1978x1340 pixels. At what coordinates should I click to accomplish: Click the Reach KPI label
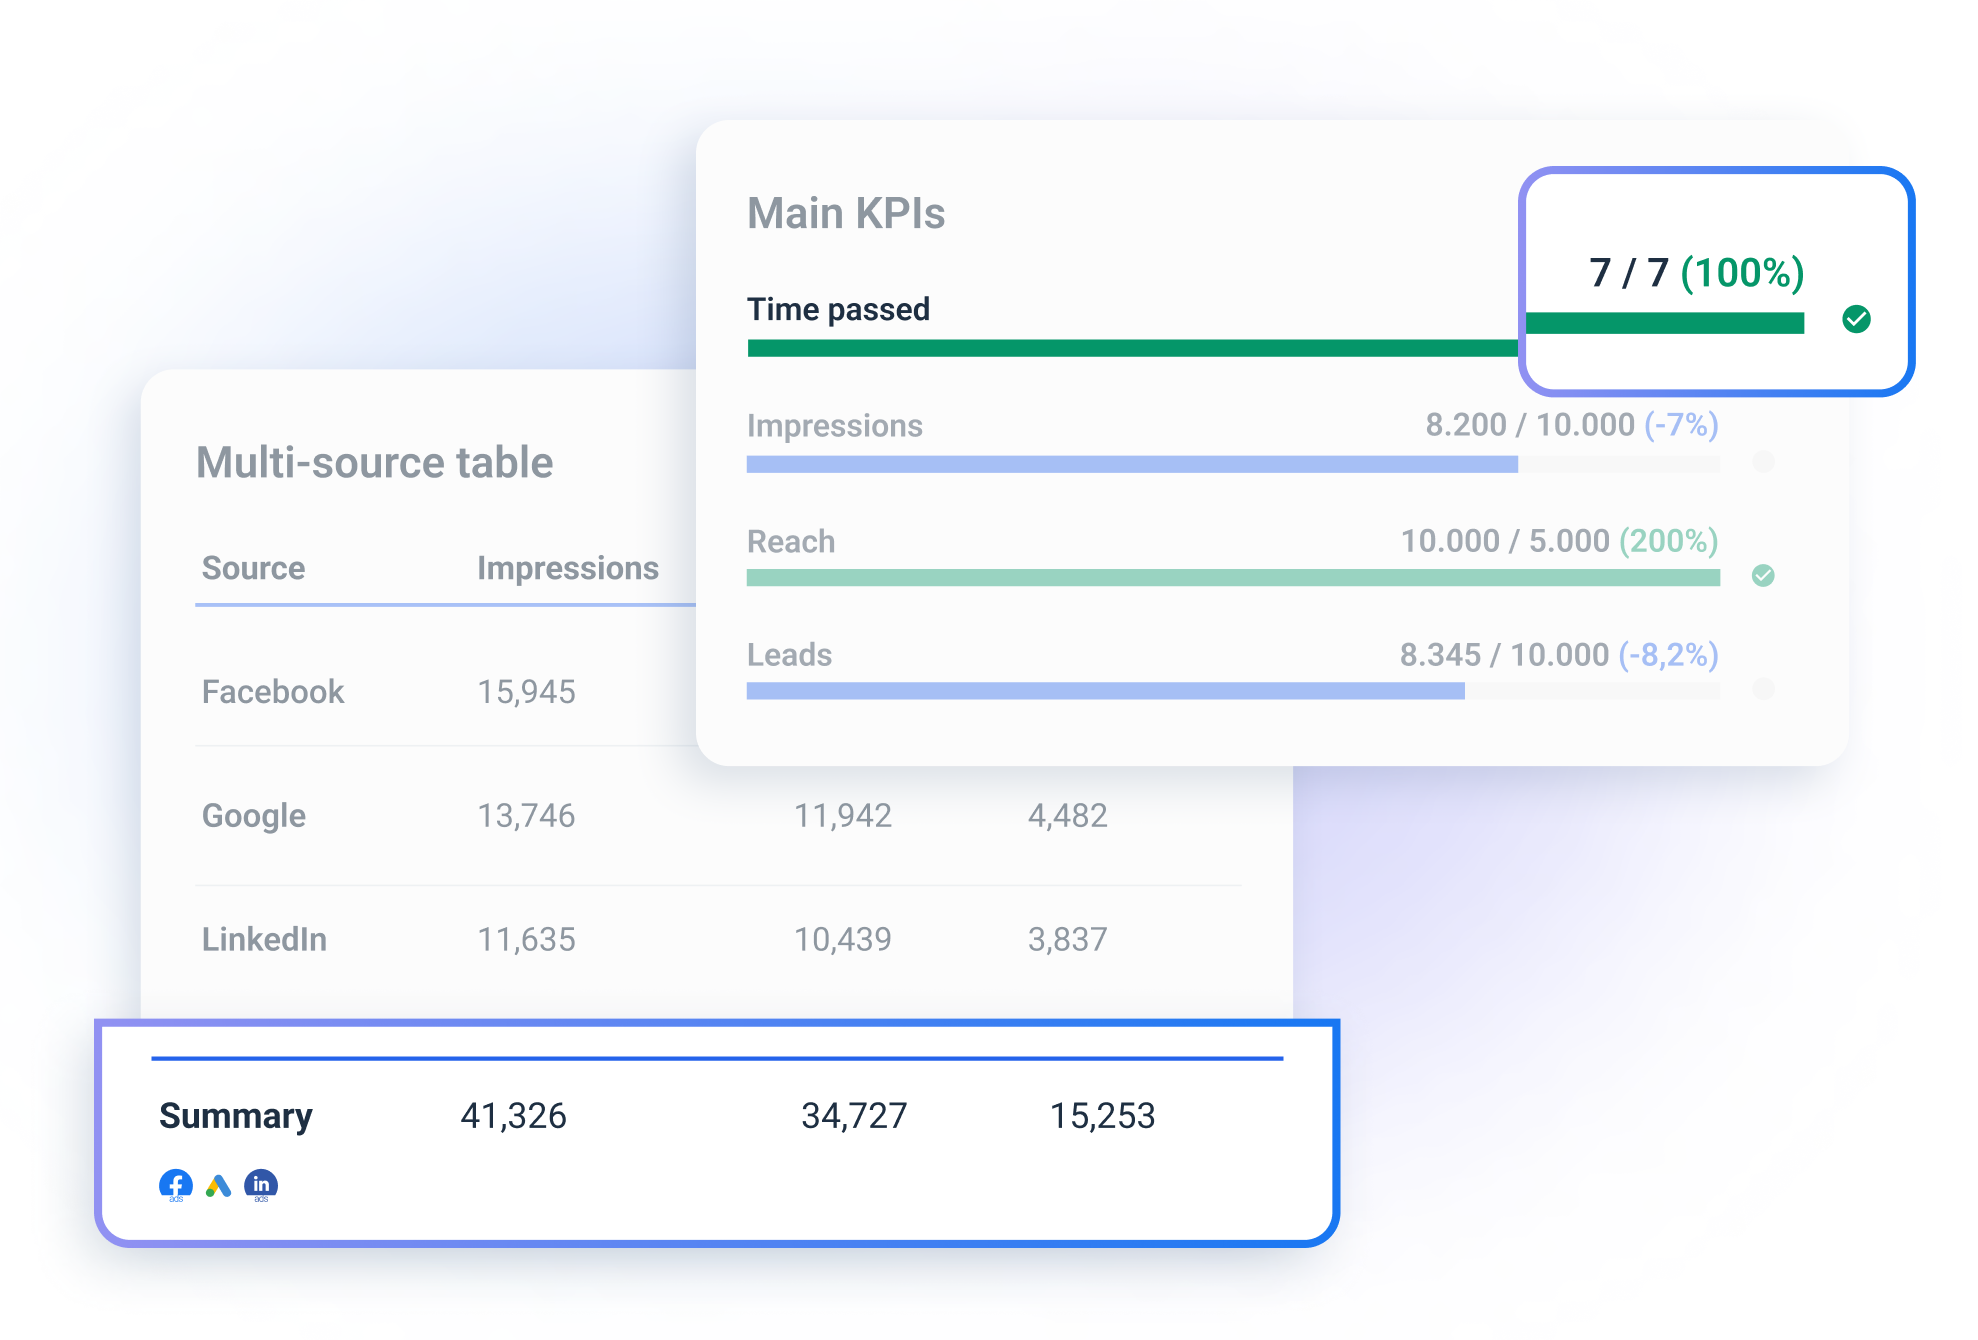tap(790, 541)
